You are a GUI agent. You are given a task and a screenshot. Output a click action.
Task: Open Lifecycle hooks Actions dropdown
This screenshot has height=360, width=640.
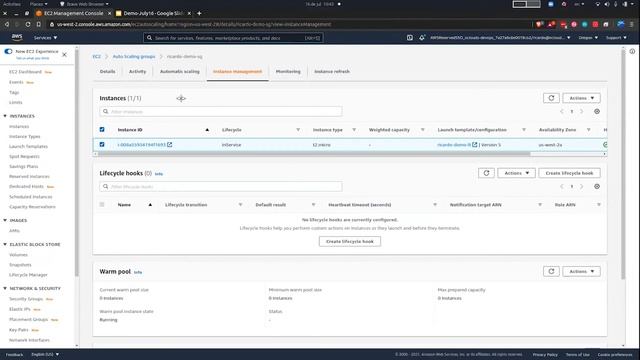tap(516, 173)
